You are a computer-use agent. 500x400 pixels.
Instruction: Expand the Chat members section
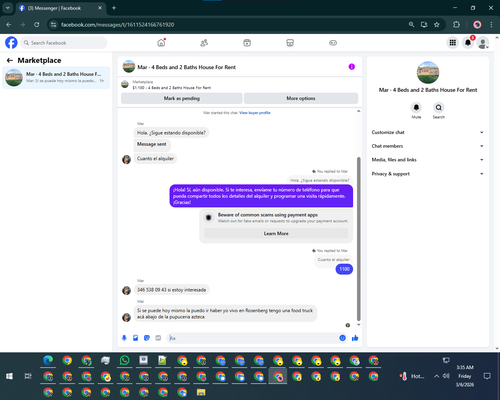point(428,146)
